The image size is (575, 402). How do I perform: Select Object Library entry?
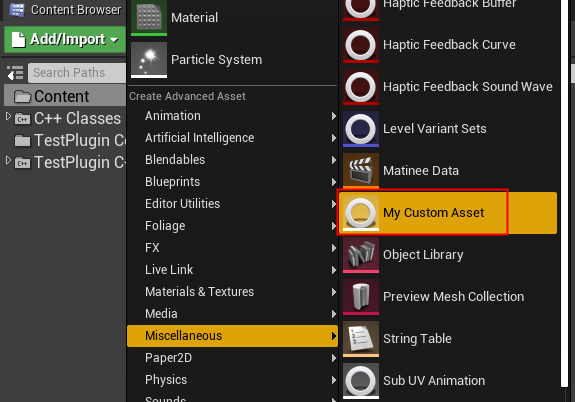point(448,255)
